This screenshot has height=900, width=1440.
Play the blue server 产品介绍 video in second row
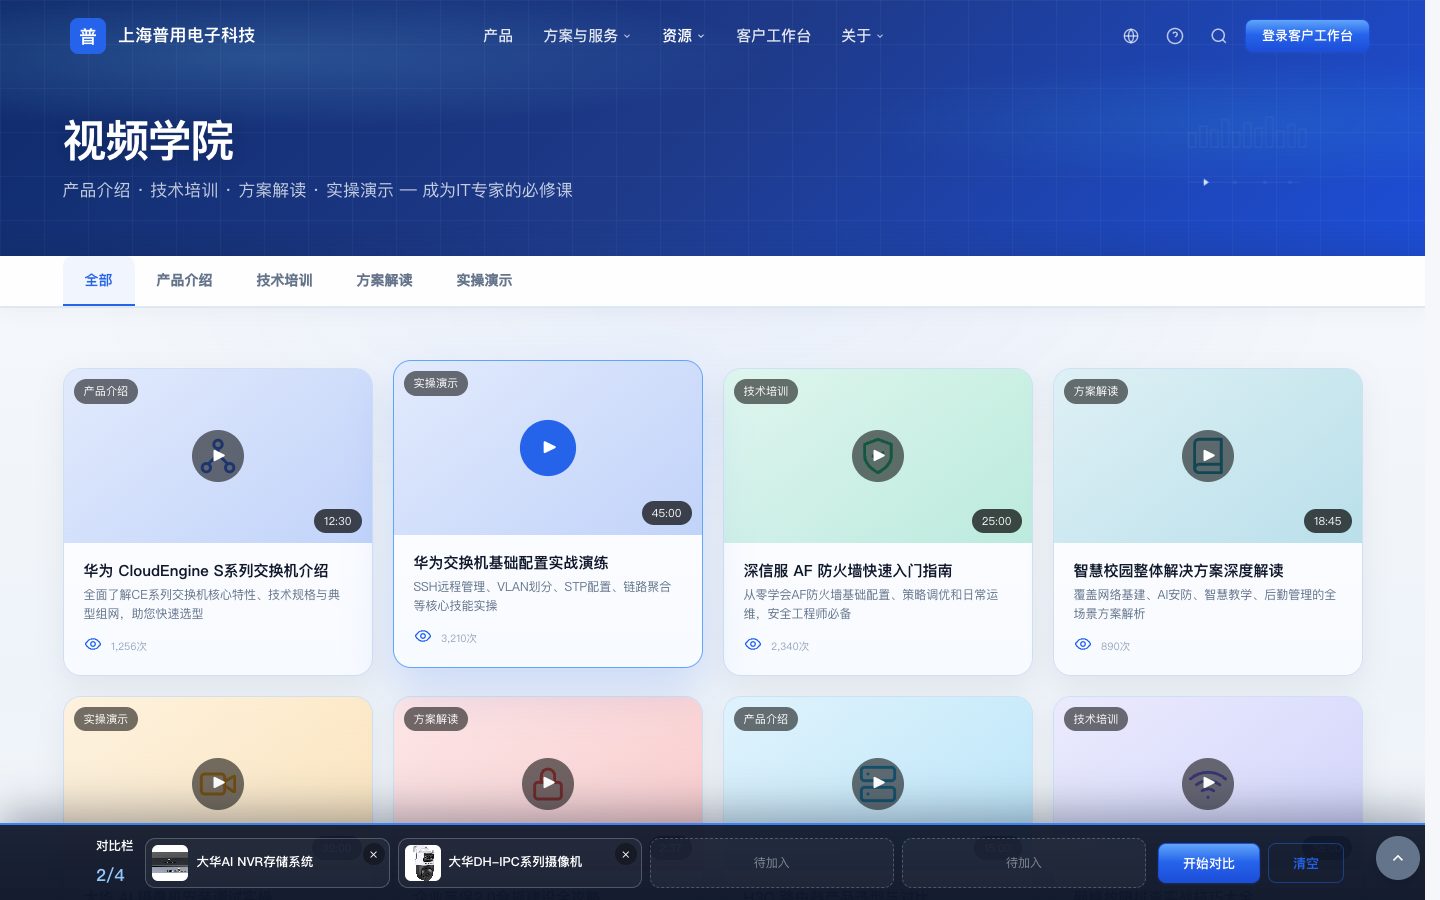point(878,784)
